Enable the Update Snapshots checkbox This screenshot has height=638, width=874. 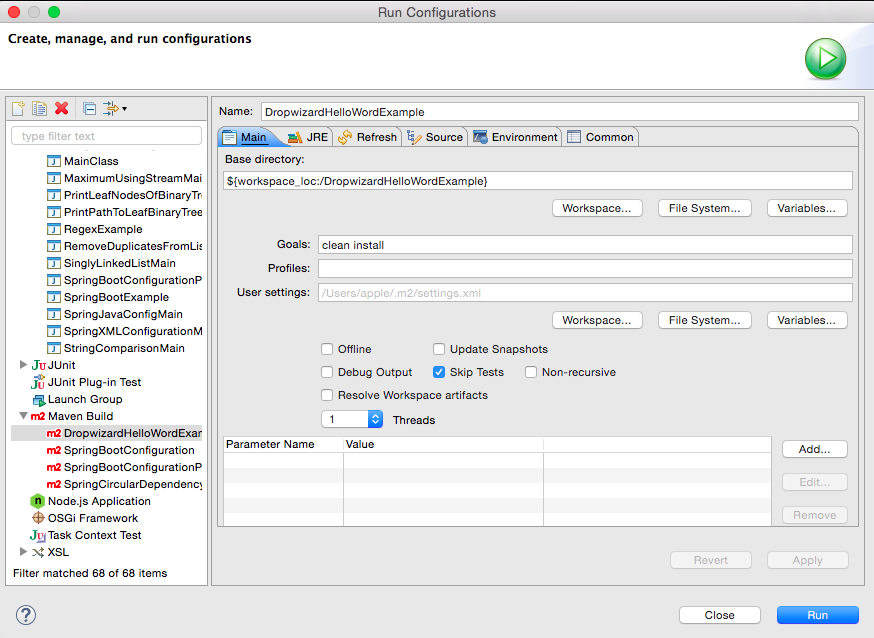[439, 349]
